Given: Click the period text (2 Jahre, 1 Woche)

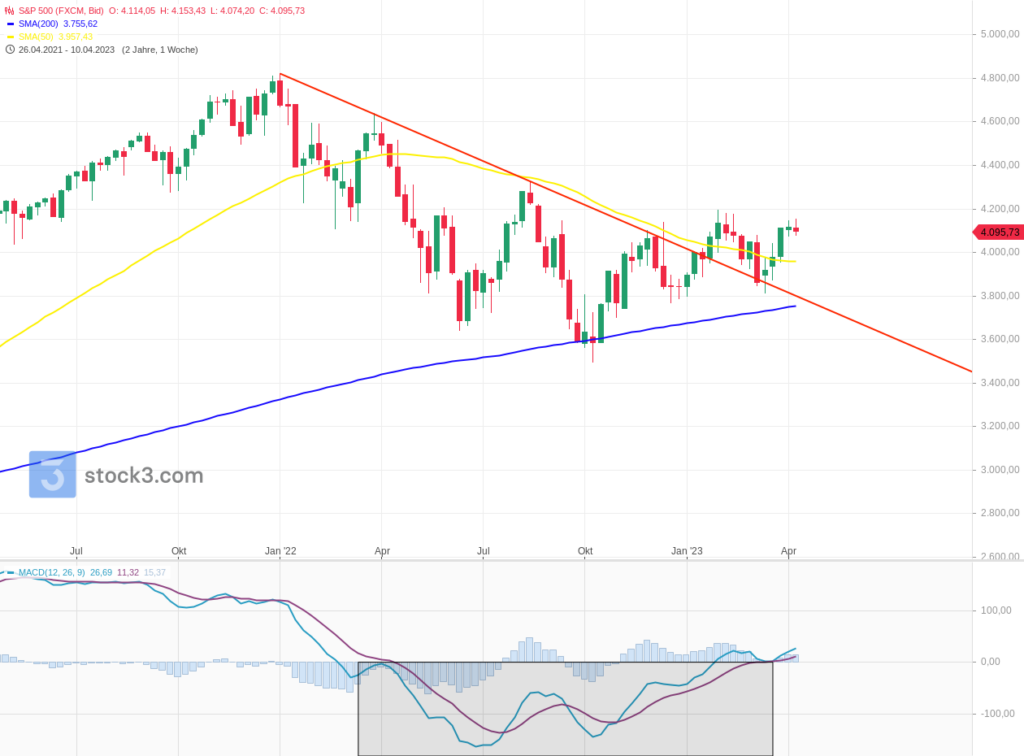Looking at the screenshot, I should (x=160, y=50).
